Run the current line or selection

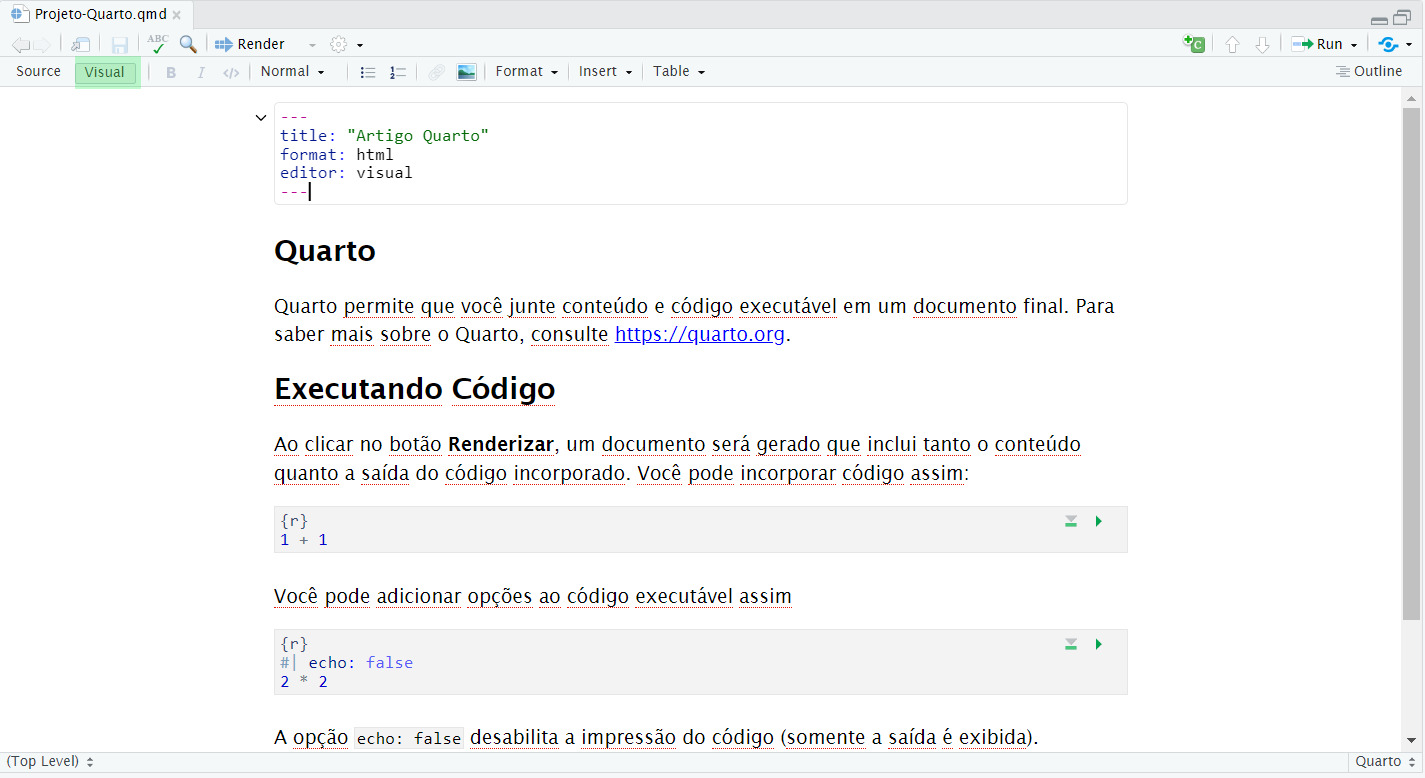tap(1317, 44)
